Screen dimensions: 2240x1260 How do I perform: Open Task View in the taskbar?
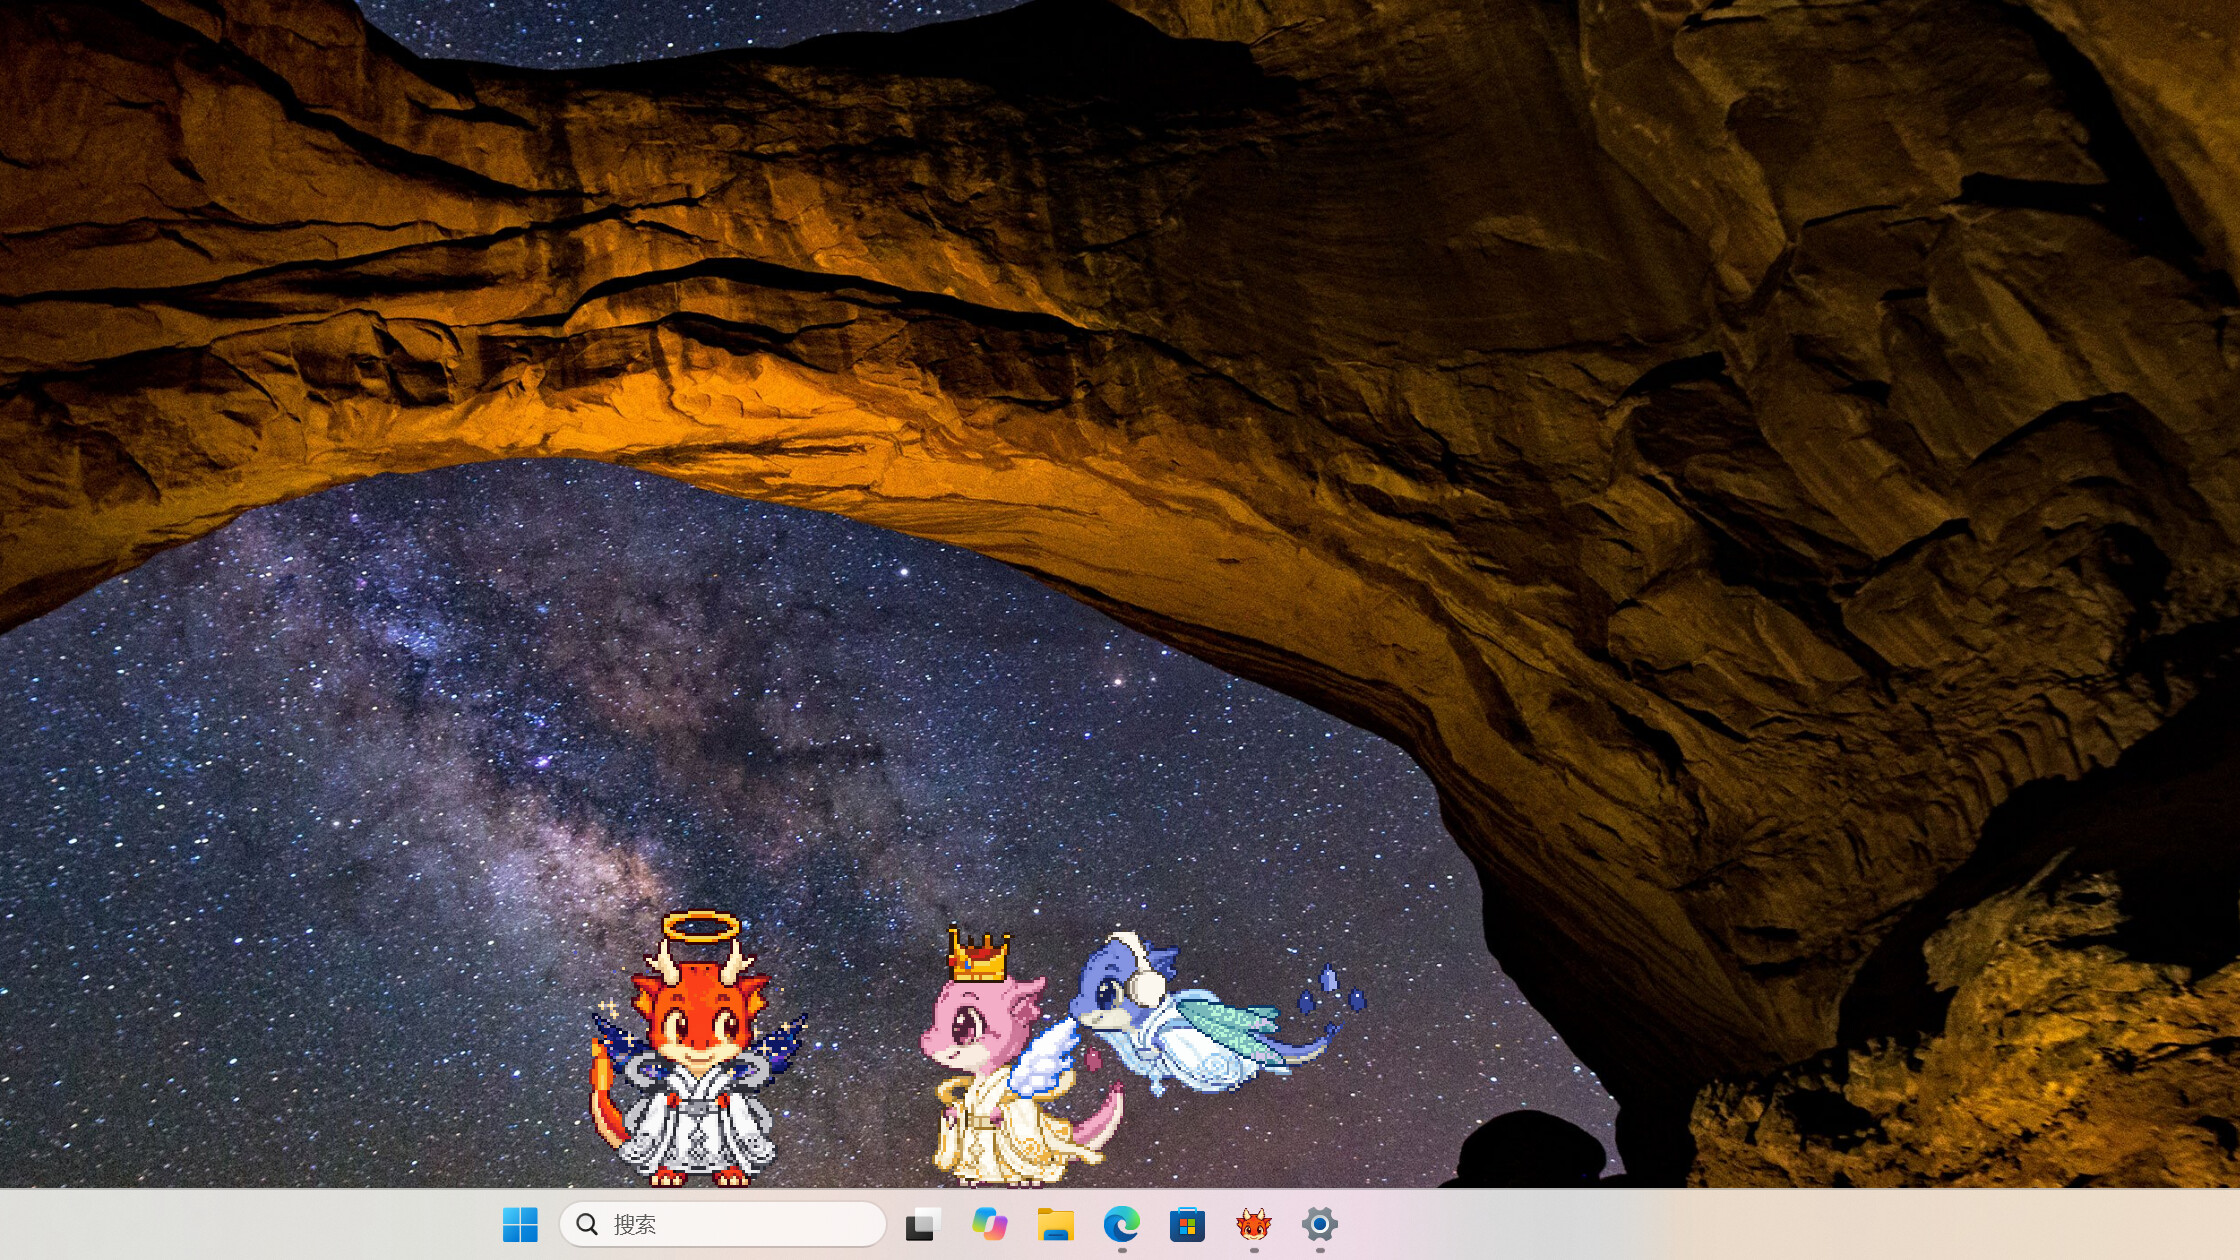tap(923, 1224)
